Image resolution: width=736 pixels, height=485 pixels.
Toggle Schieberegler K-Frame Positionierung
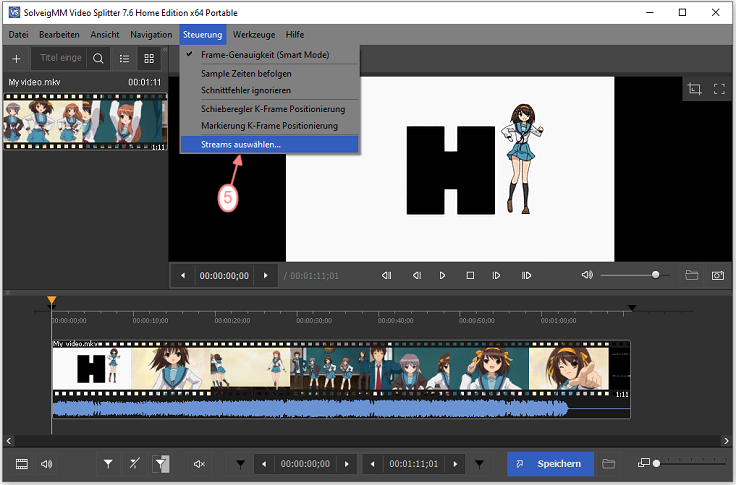pos(269,109)
